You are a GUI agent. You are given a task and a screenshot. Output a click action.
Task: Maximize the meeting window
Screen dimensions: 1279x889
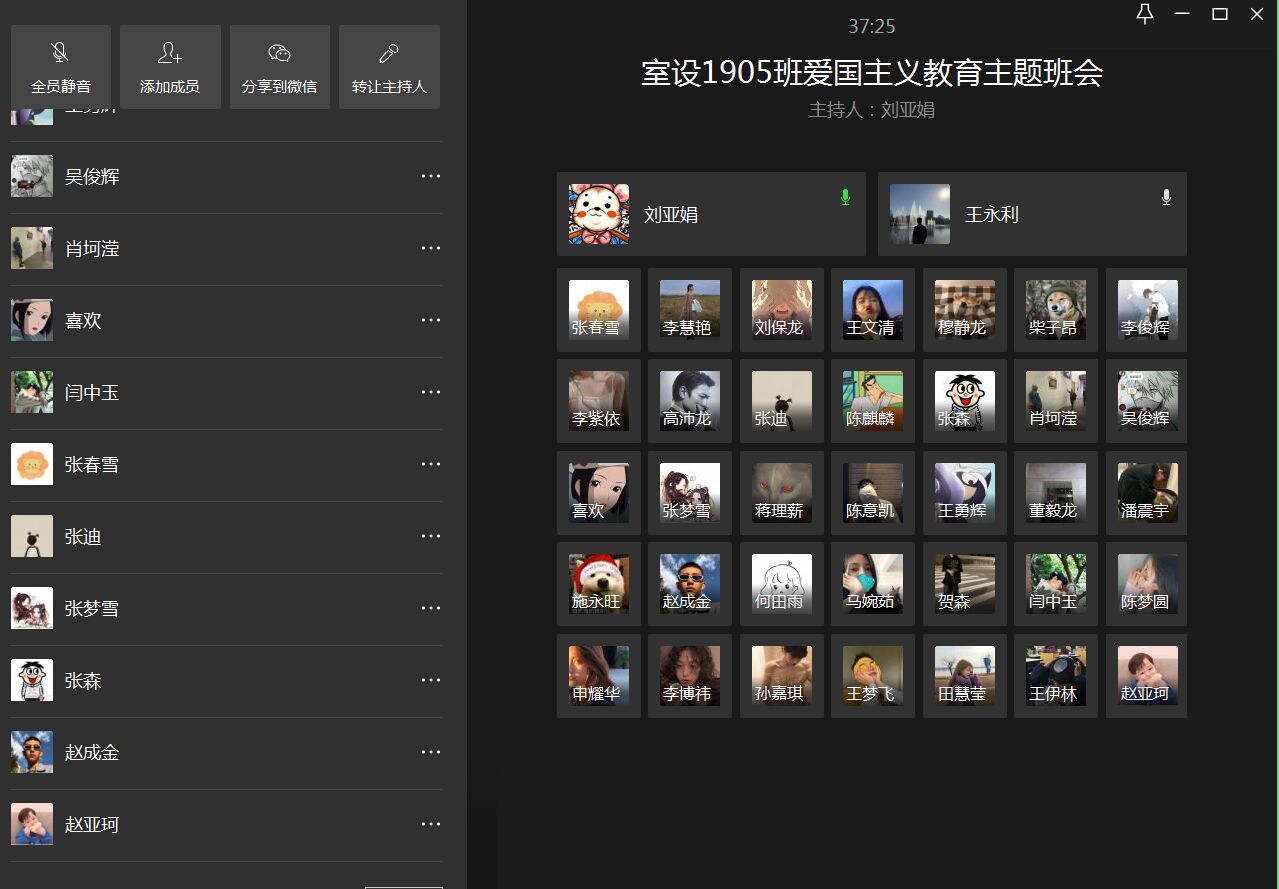point(1219,13)
